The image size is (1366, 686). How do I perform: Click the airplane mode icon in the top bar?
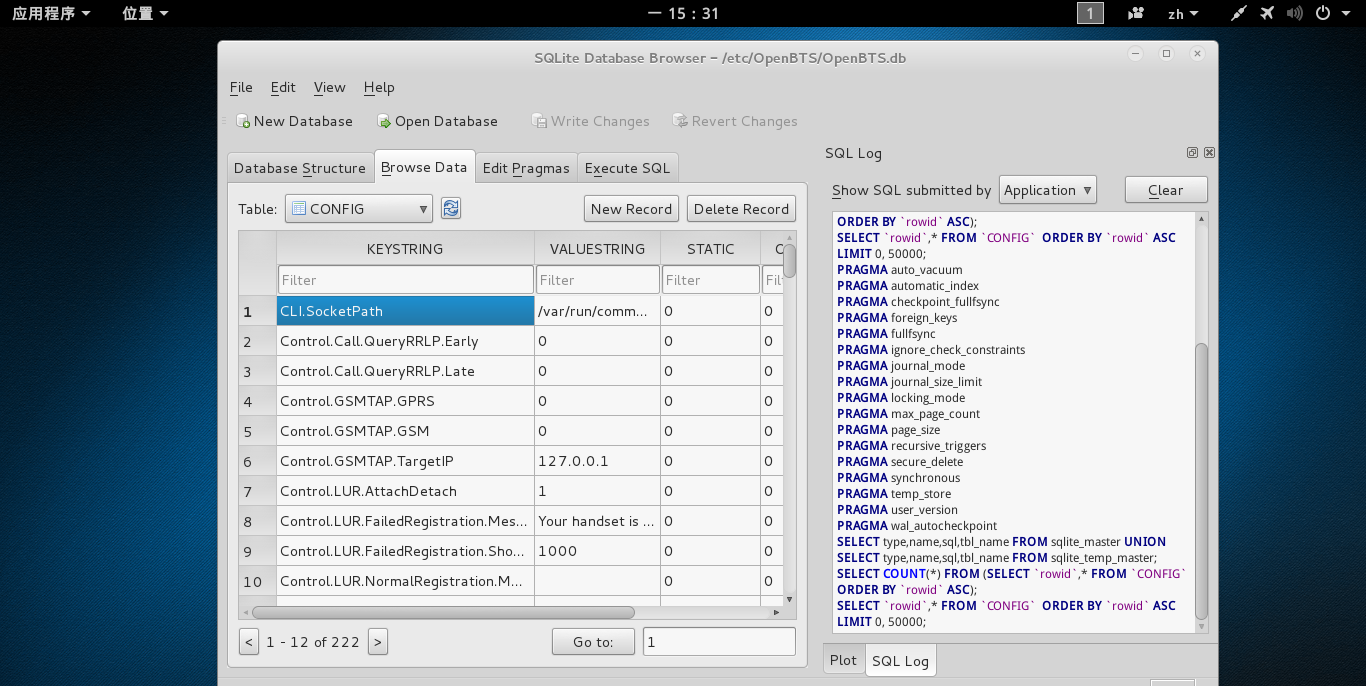[x=1268, y=13]
